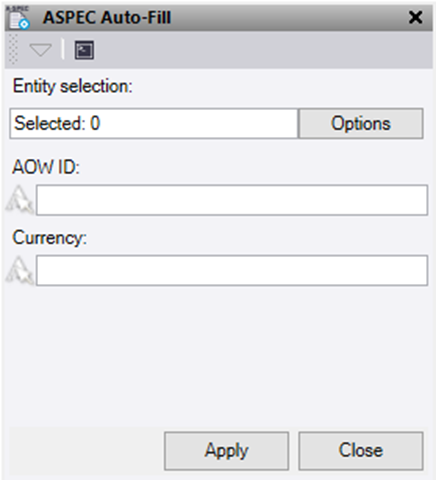Click the Apply button
This screenshot has width=436, height=480.
(226, 451)
